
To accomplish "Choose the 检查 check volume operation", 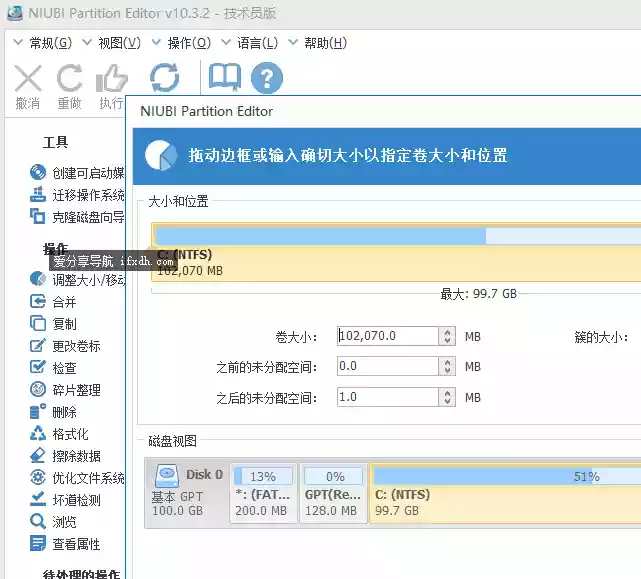I will coord(53,368).
